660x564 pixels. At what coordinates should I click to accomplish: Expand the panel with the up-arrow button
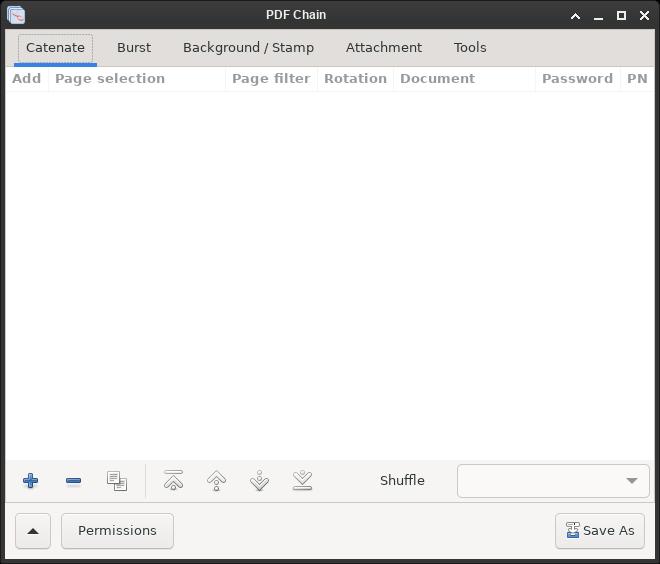(x=33, y=531)
